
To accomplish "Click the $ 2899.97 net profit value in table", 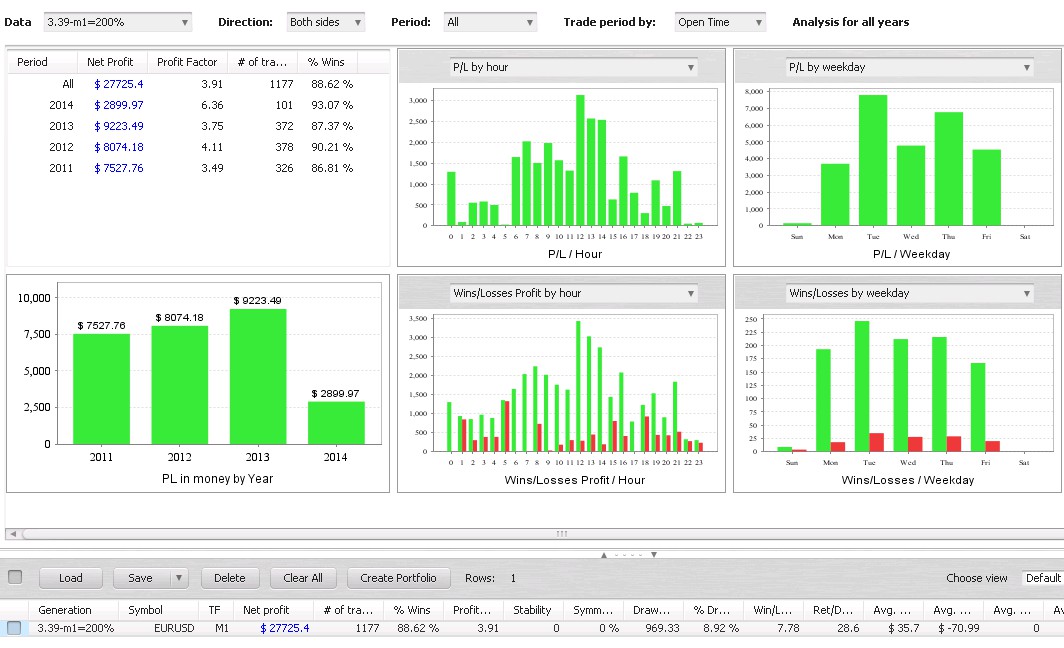I will click(119, 105).
